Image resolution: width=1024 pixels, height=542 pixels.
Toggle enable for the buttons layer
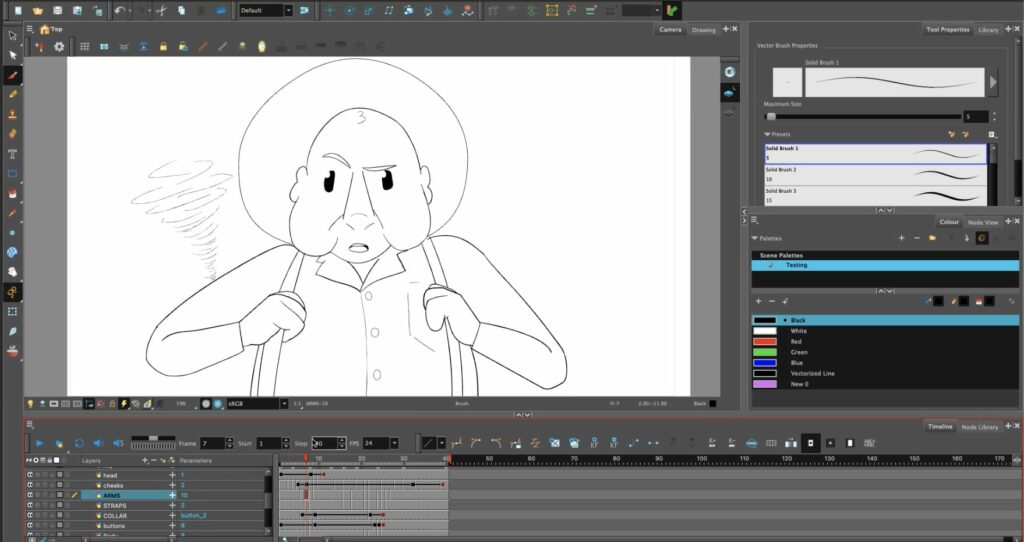[x=30, y=526]
